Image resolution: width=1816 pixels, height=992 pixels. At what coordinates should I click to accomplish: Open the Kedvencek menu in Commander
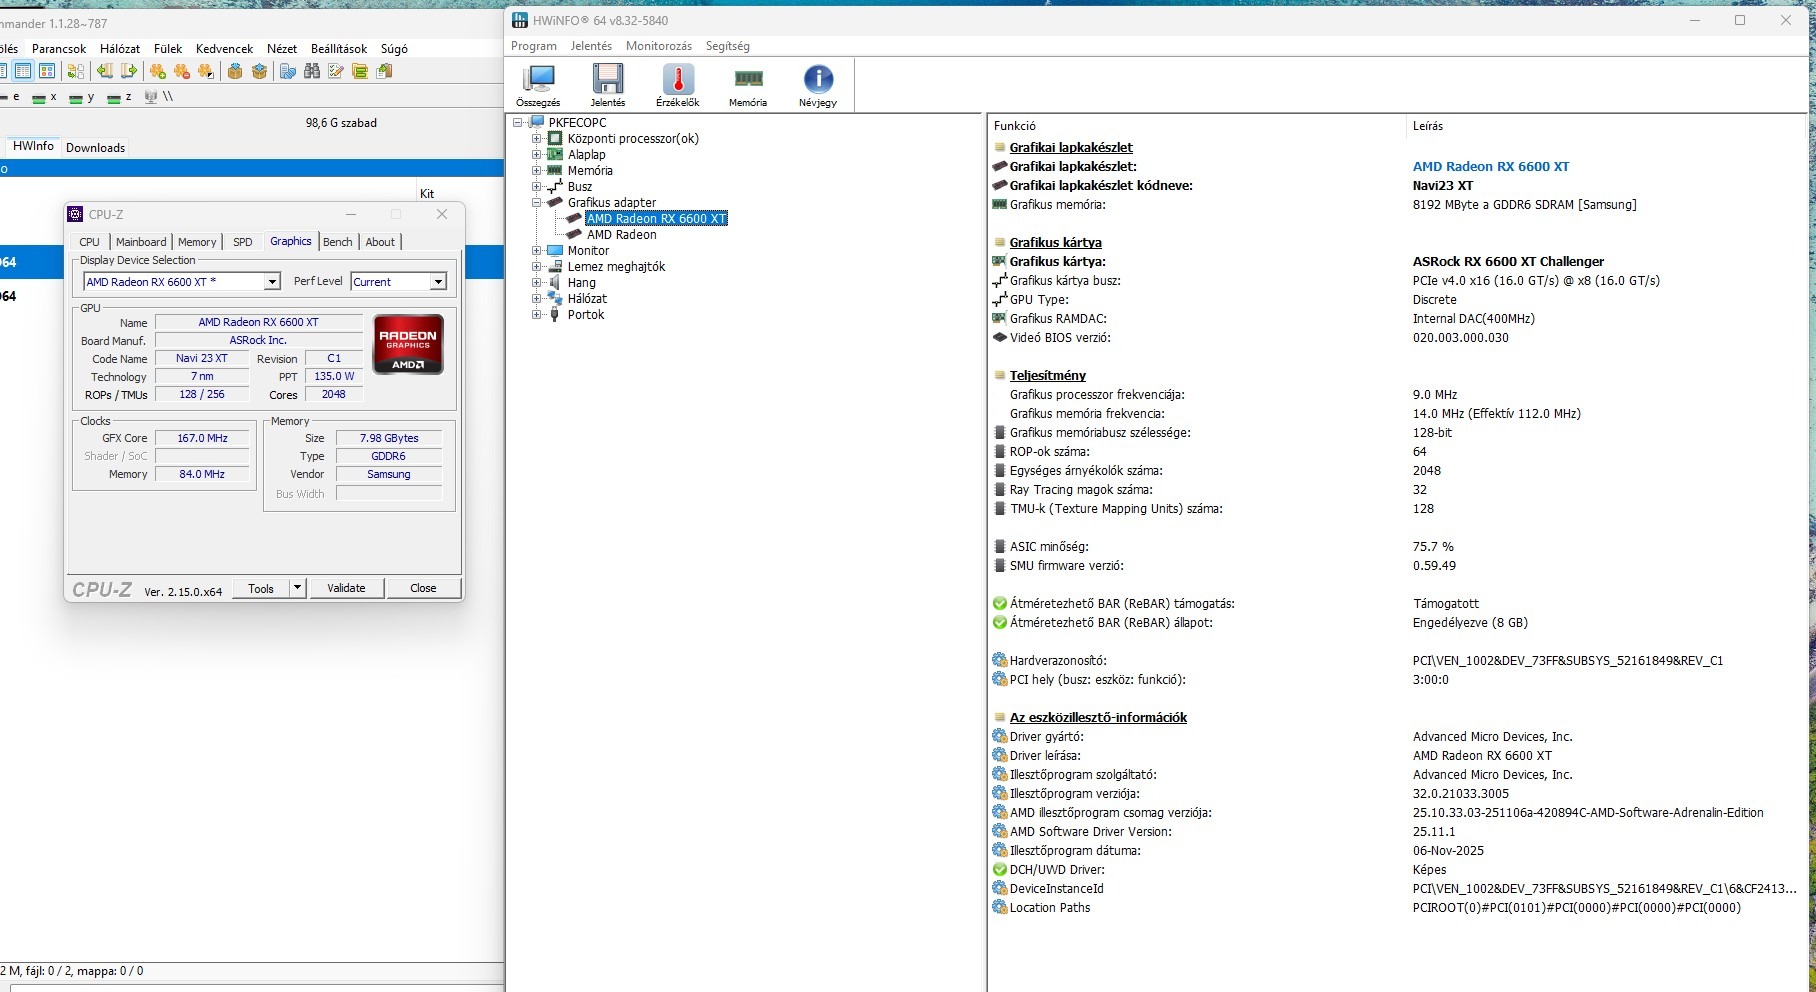(224, 48)
